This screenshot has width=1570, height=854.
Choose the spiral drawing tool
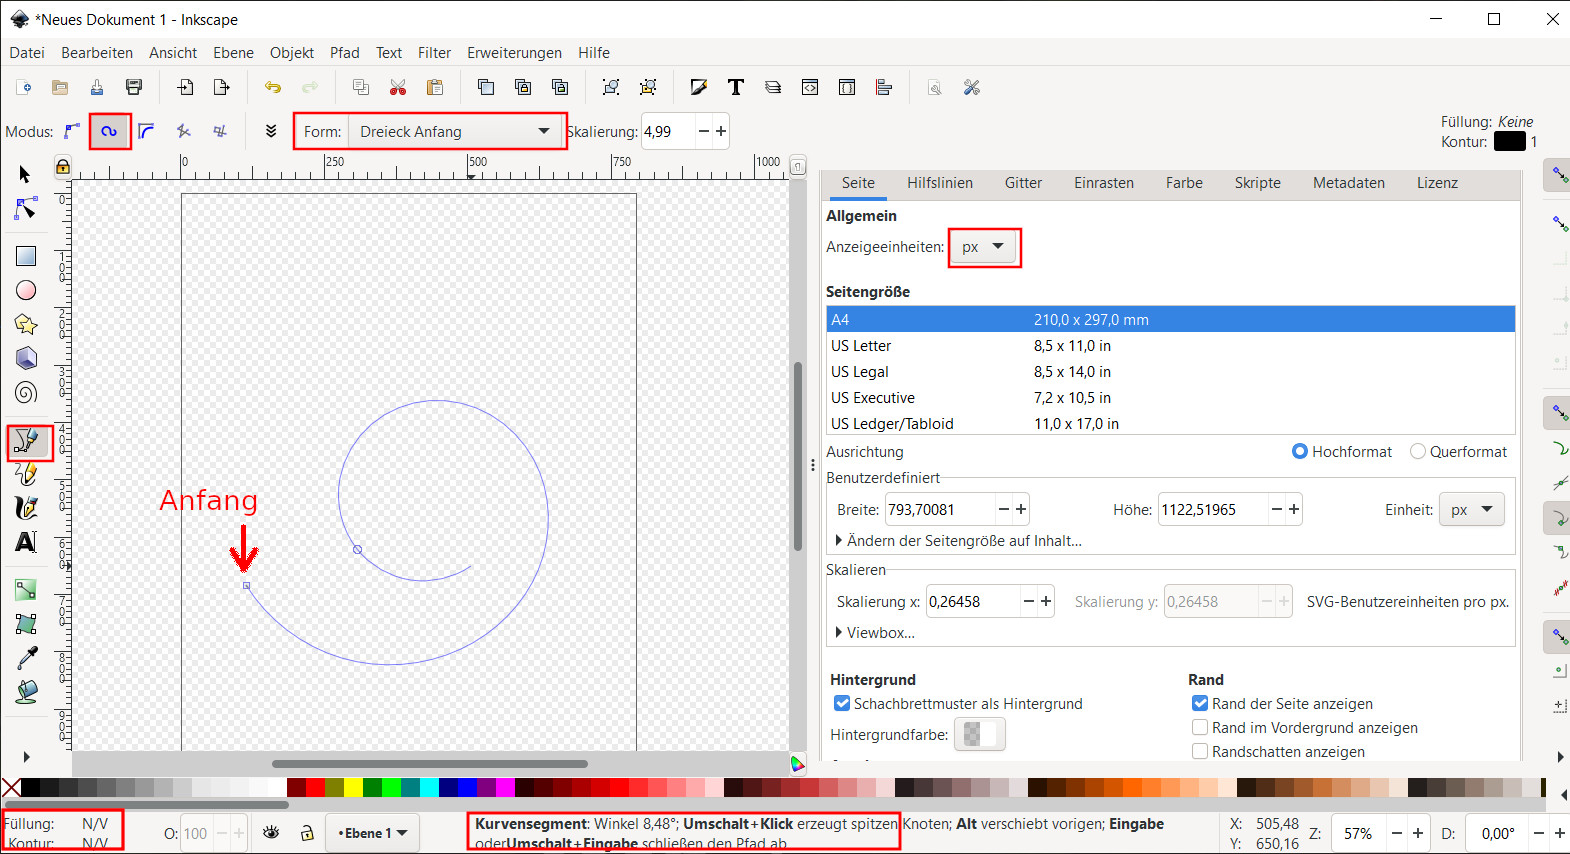click(26, 393)
